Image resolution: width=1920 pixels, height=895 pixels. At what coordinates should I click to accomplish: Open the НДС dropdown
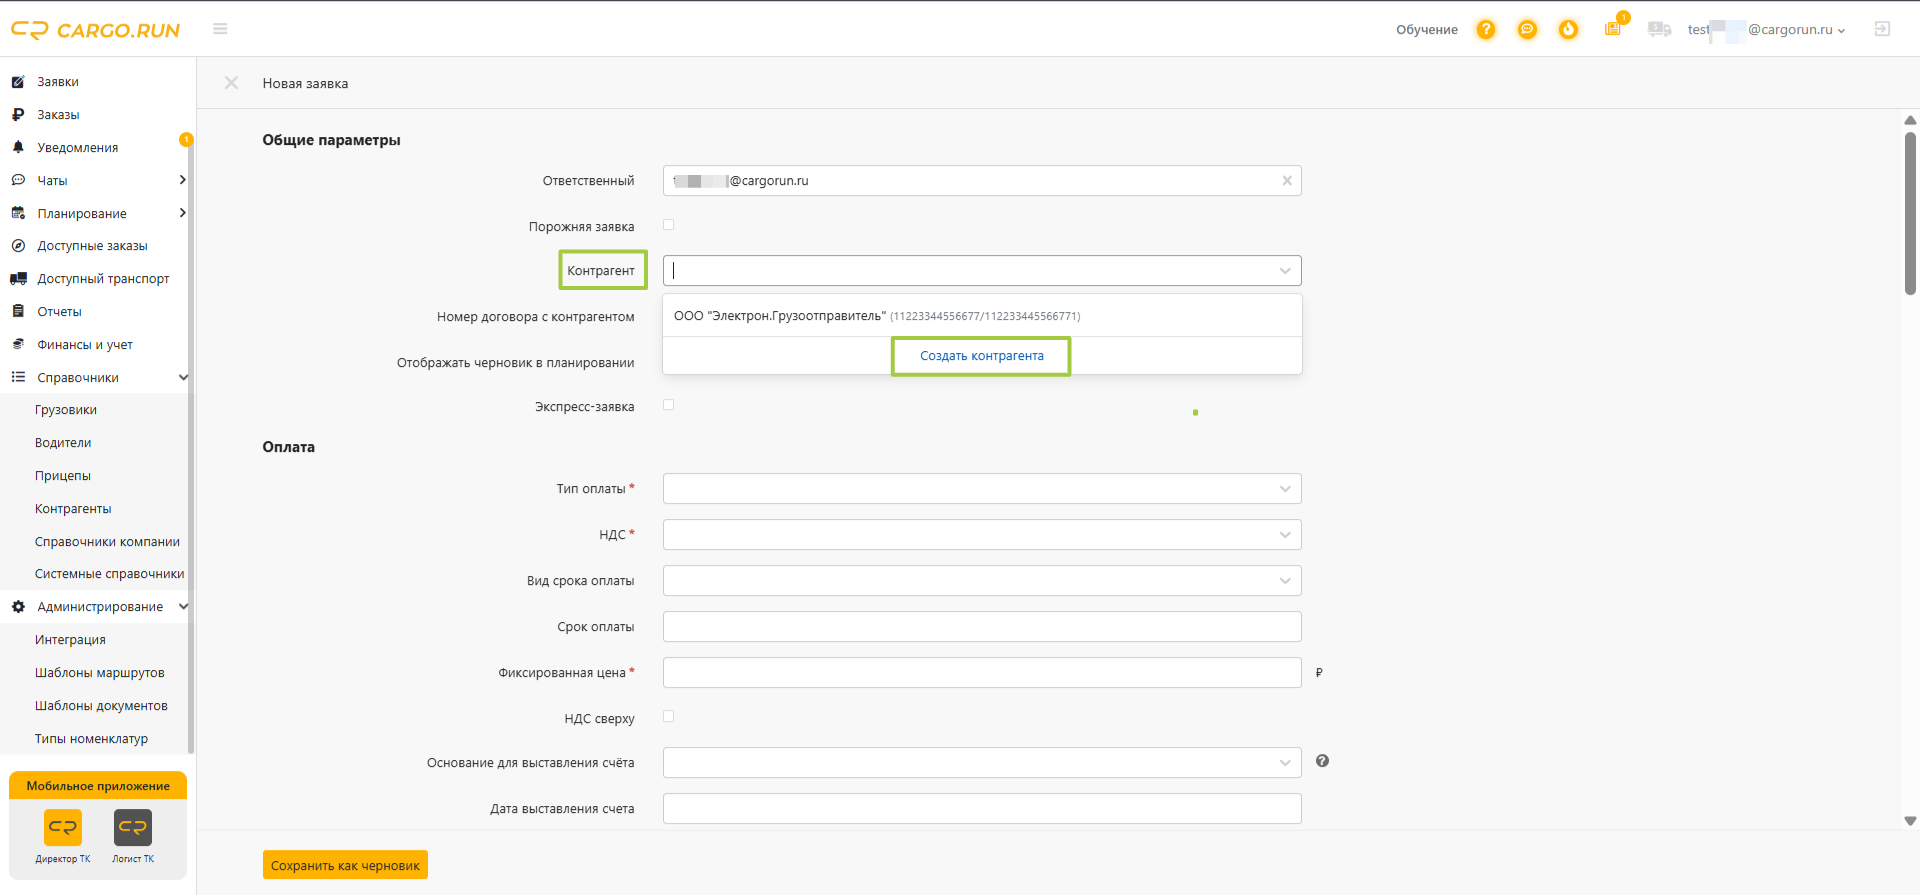(982, 535)
